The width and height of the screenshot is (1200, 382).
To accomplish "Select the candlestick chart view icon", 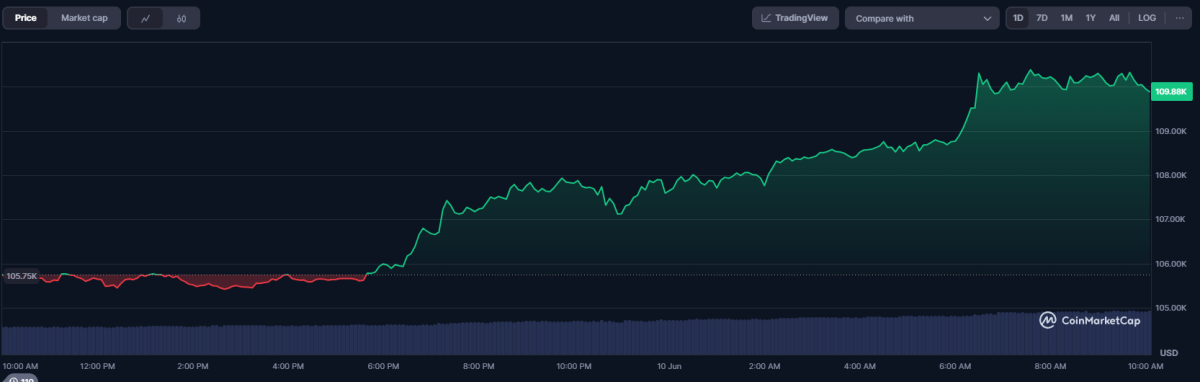I will [181, 18].
